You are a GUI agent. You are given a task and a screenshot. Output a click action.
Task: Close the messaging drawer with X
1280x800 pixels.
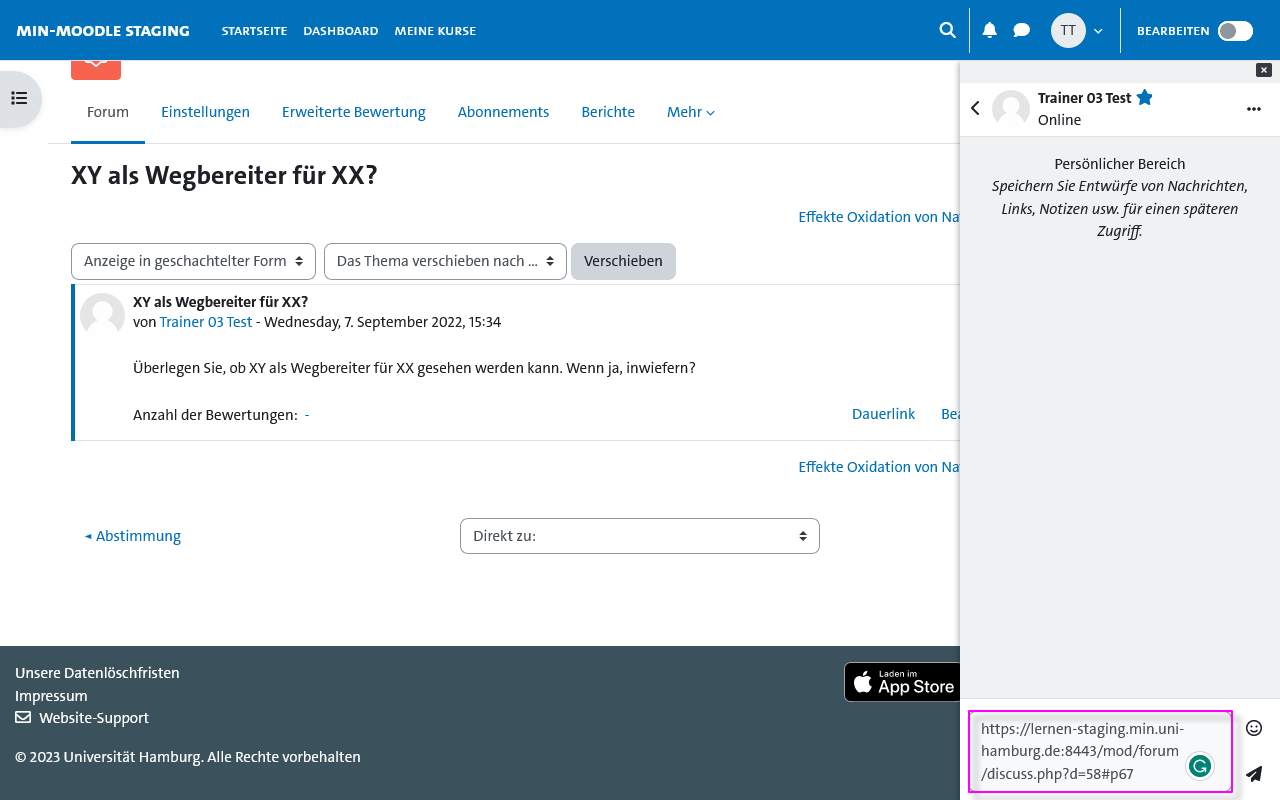click(x=1264, y=70)
